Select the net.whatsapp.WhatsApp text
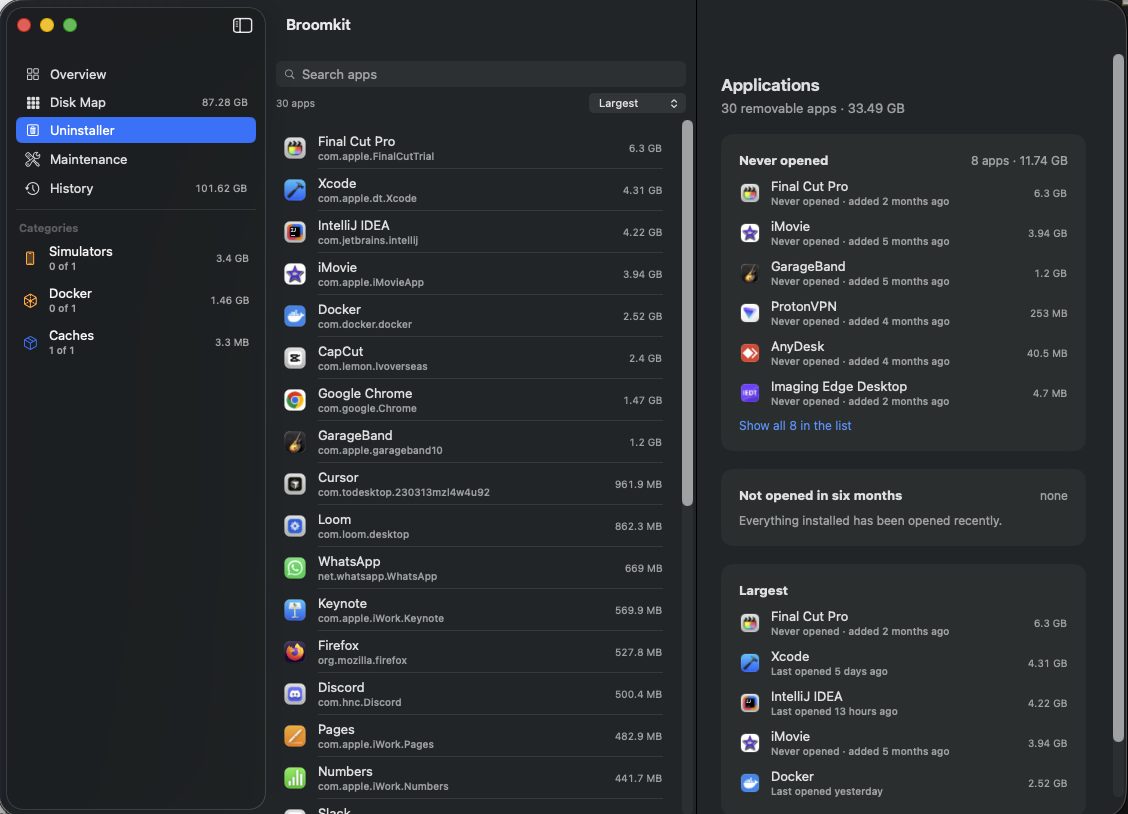 377,577
